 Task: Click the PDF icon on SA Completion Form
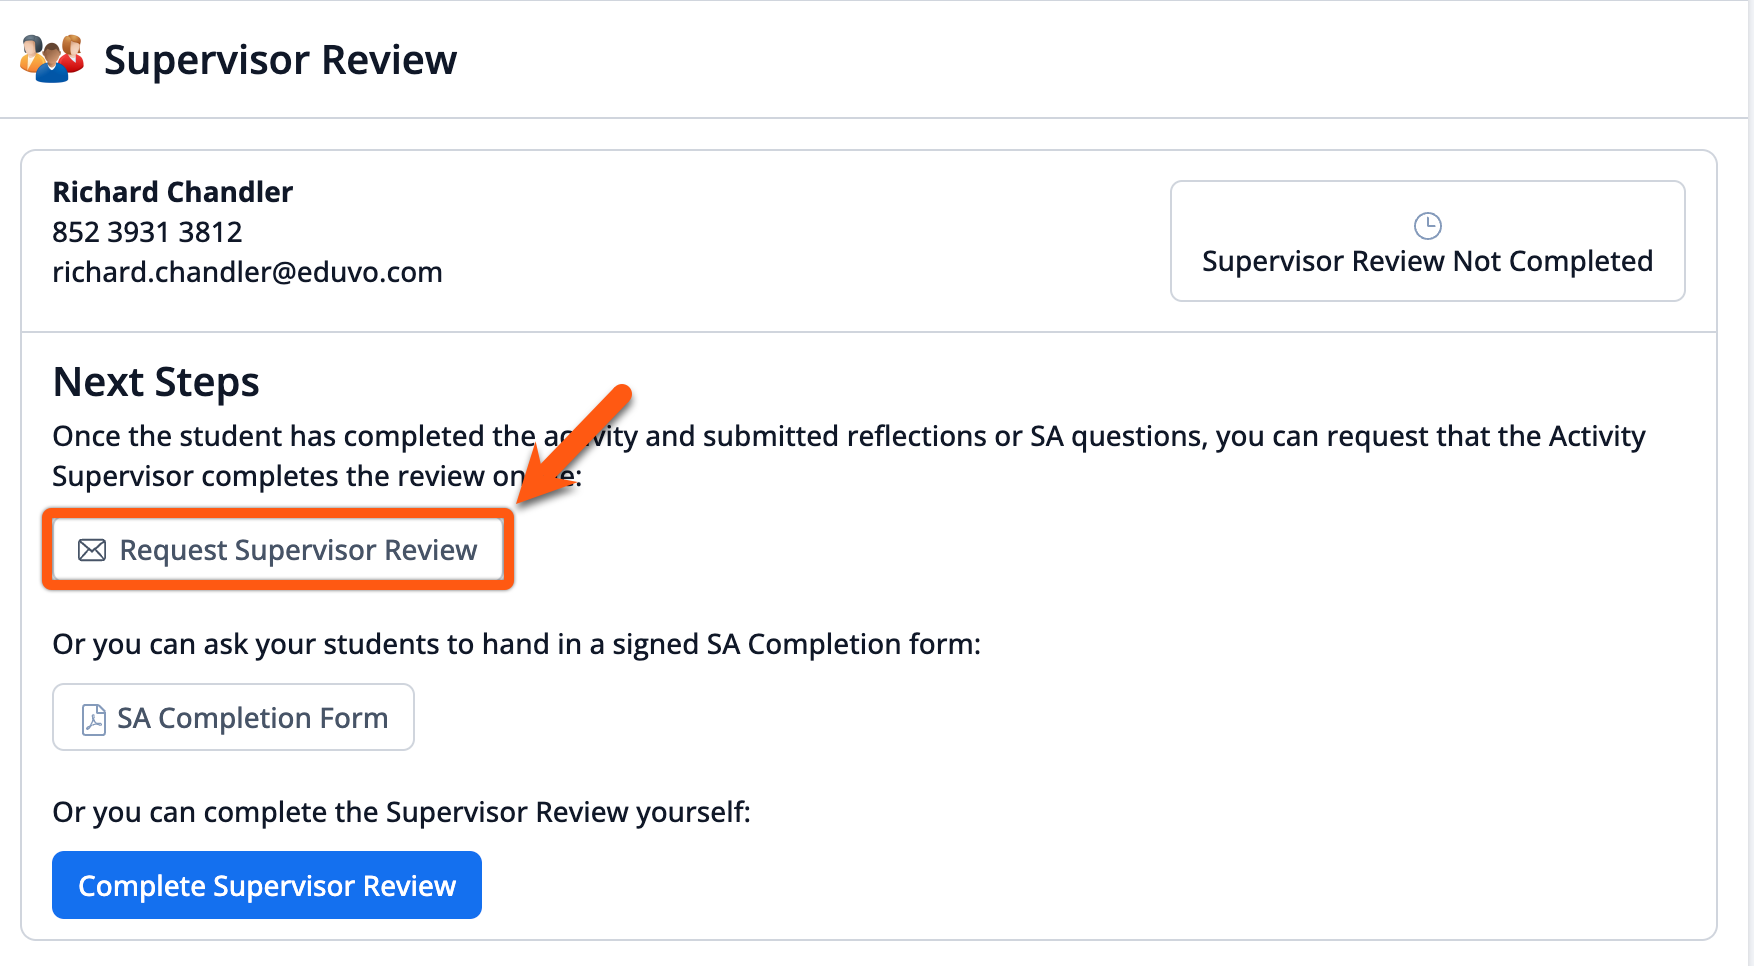(93, 719)
